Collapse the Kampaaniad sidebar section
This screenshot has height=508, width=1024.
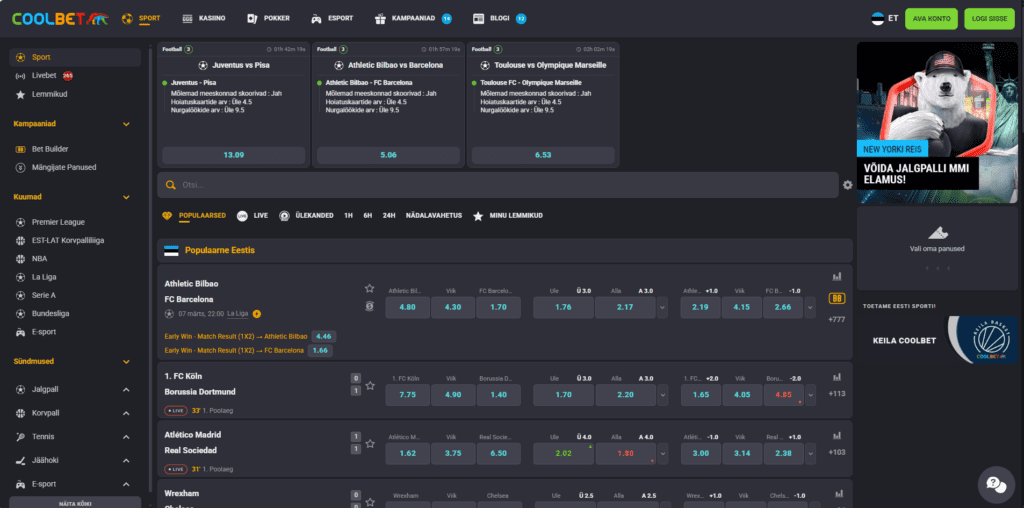click(126, 124)
